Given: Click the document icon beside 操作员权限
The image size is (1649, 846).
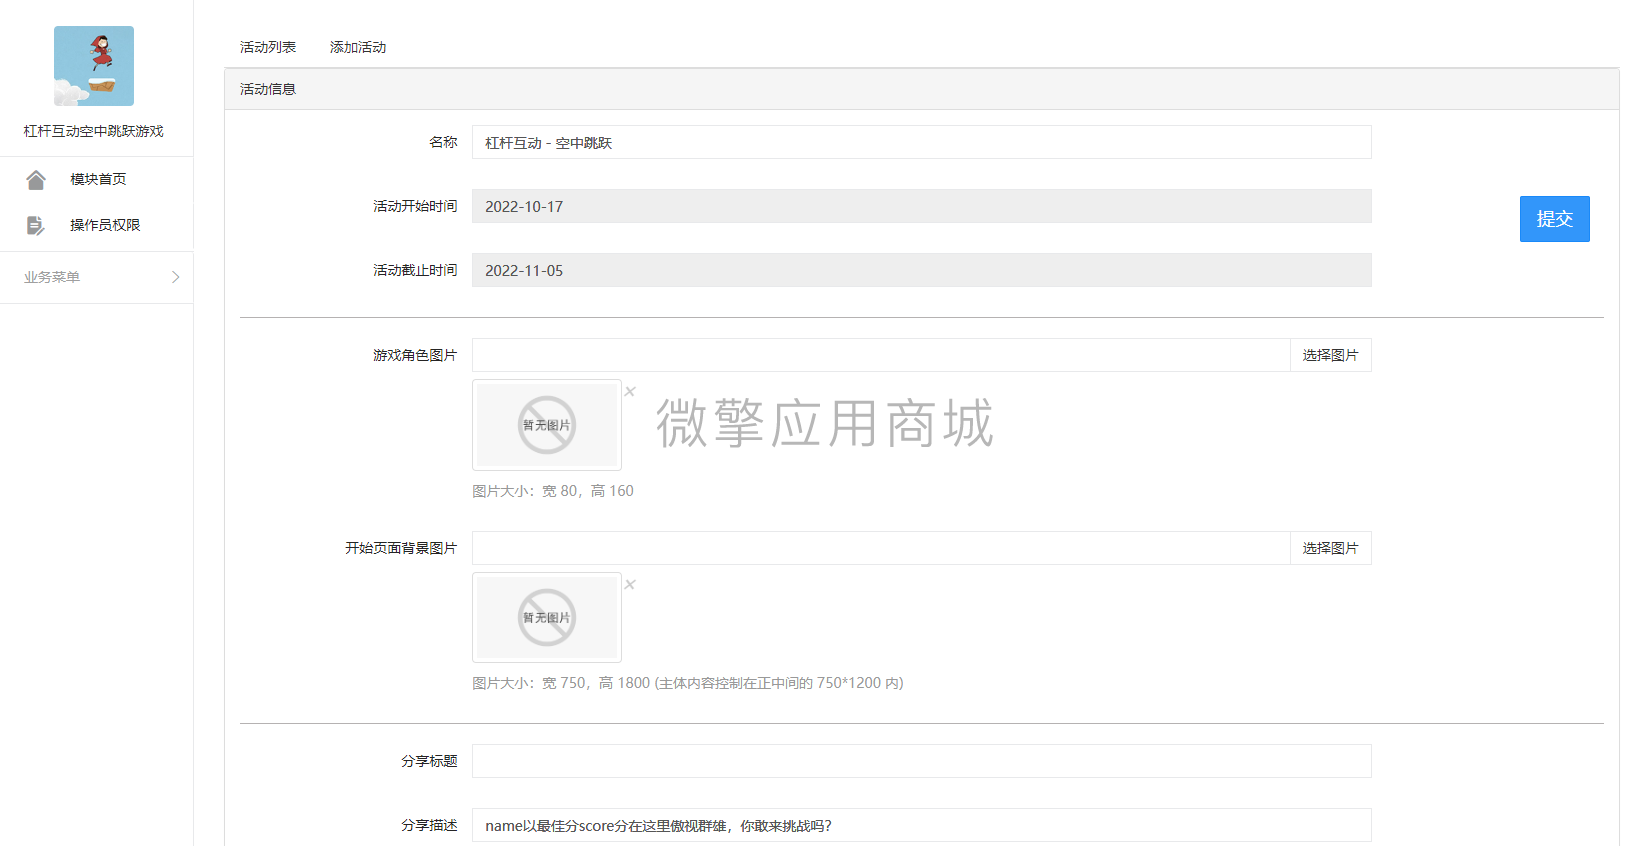Looking at the screenshot, I should coord(36,225).
